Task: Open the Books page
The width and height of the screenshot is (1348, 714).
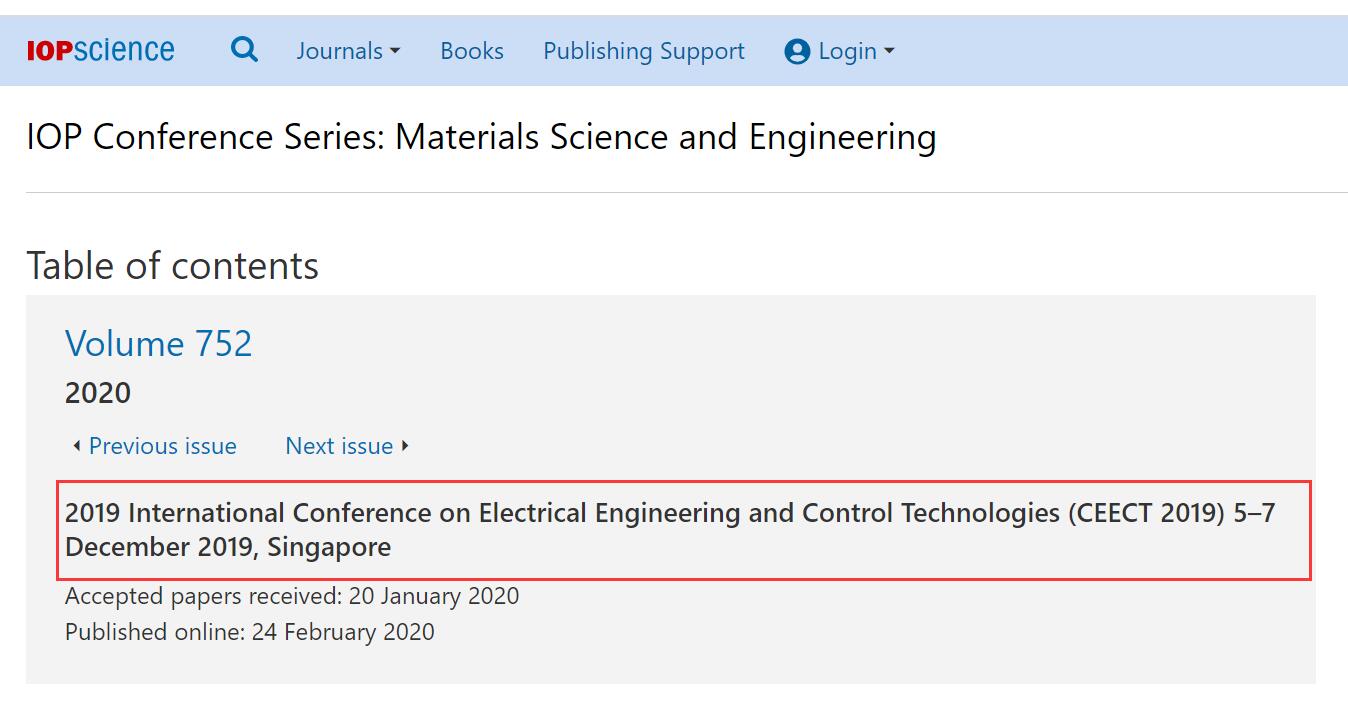Action: coord(472,51)
